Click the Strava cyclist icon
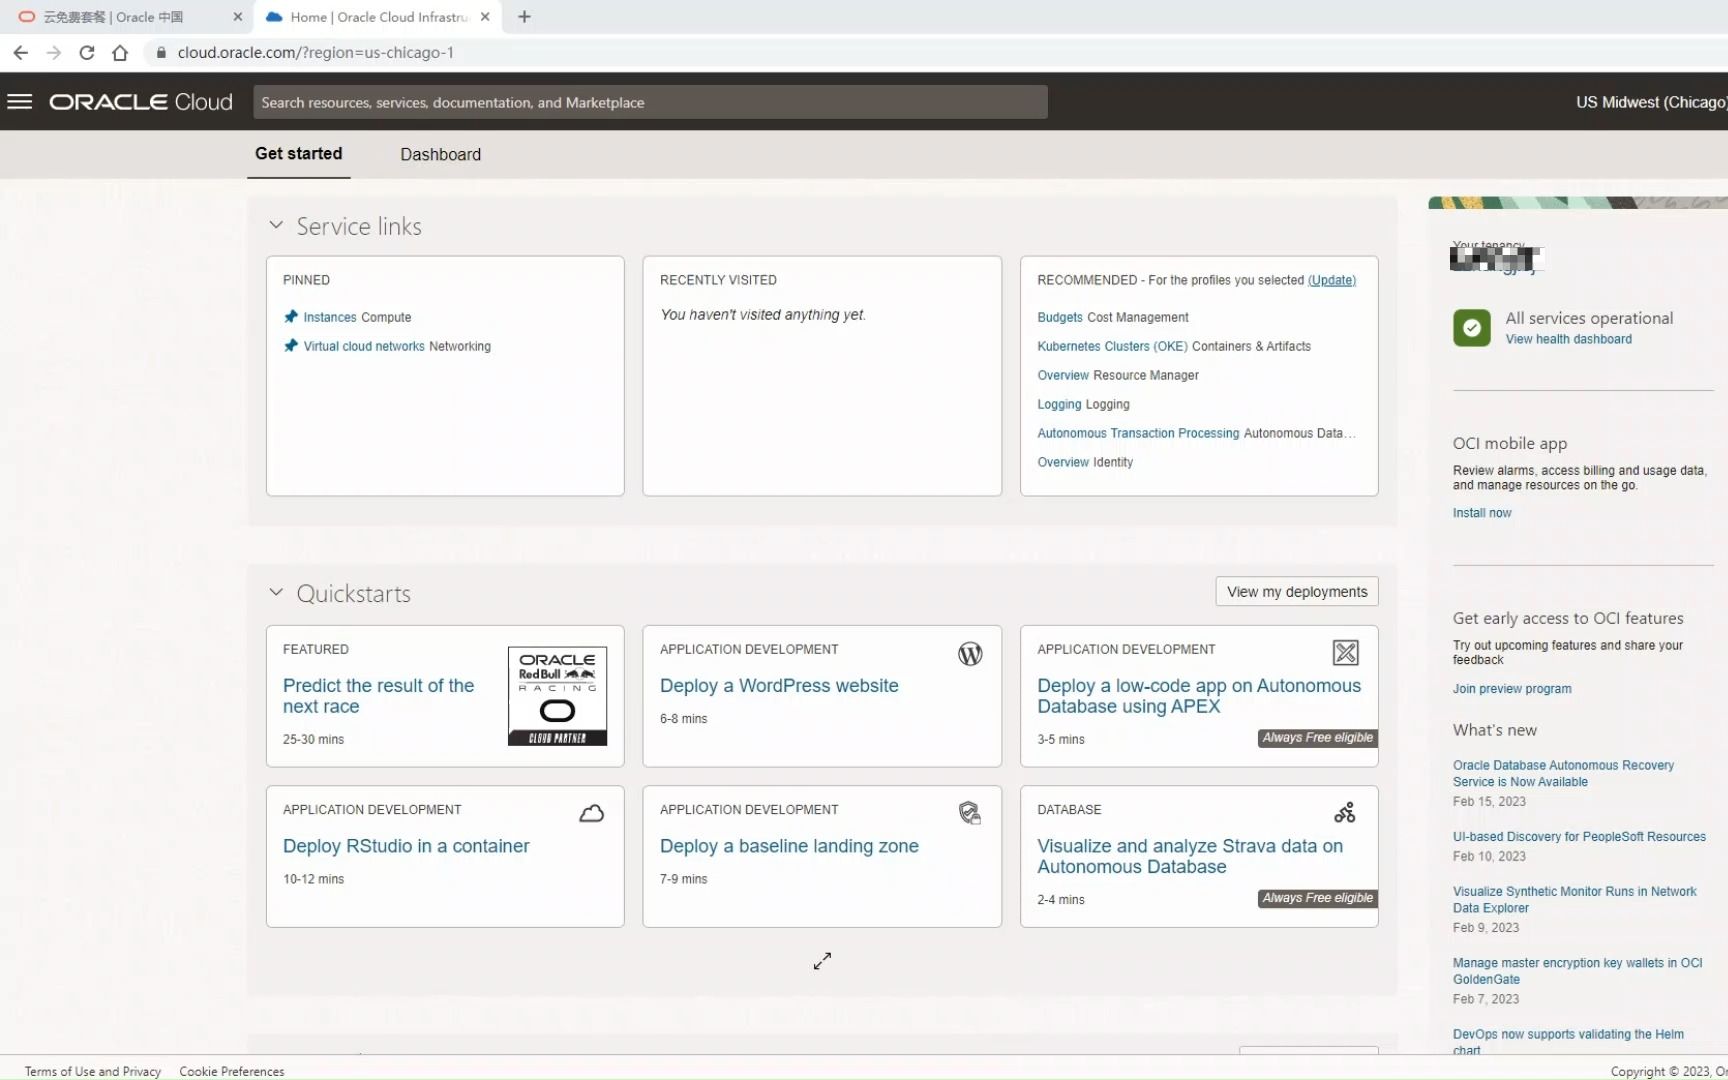 (x=1345, y=812)
